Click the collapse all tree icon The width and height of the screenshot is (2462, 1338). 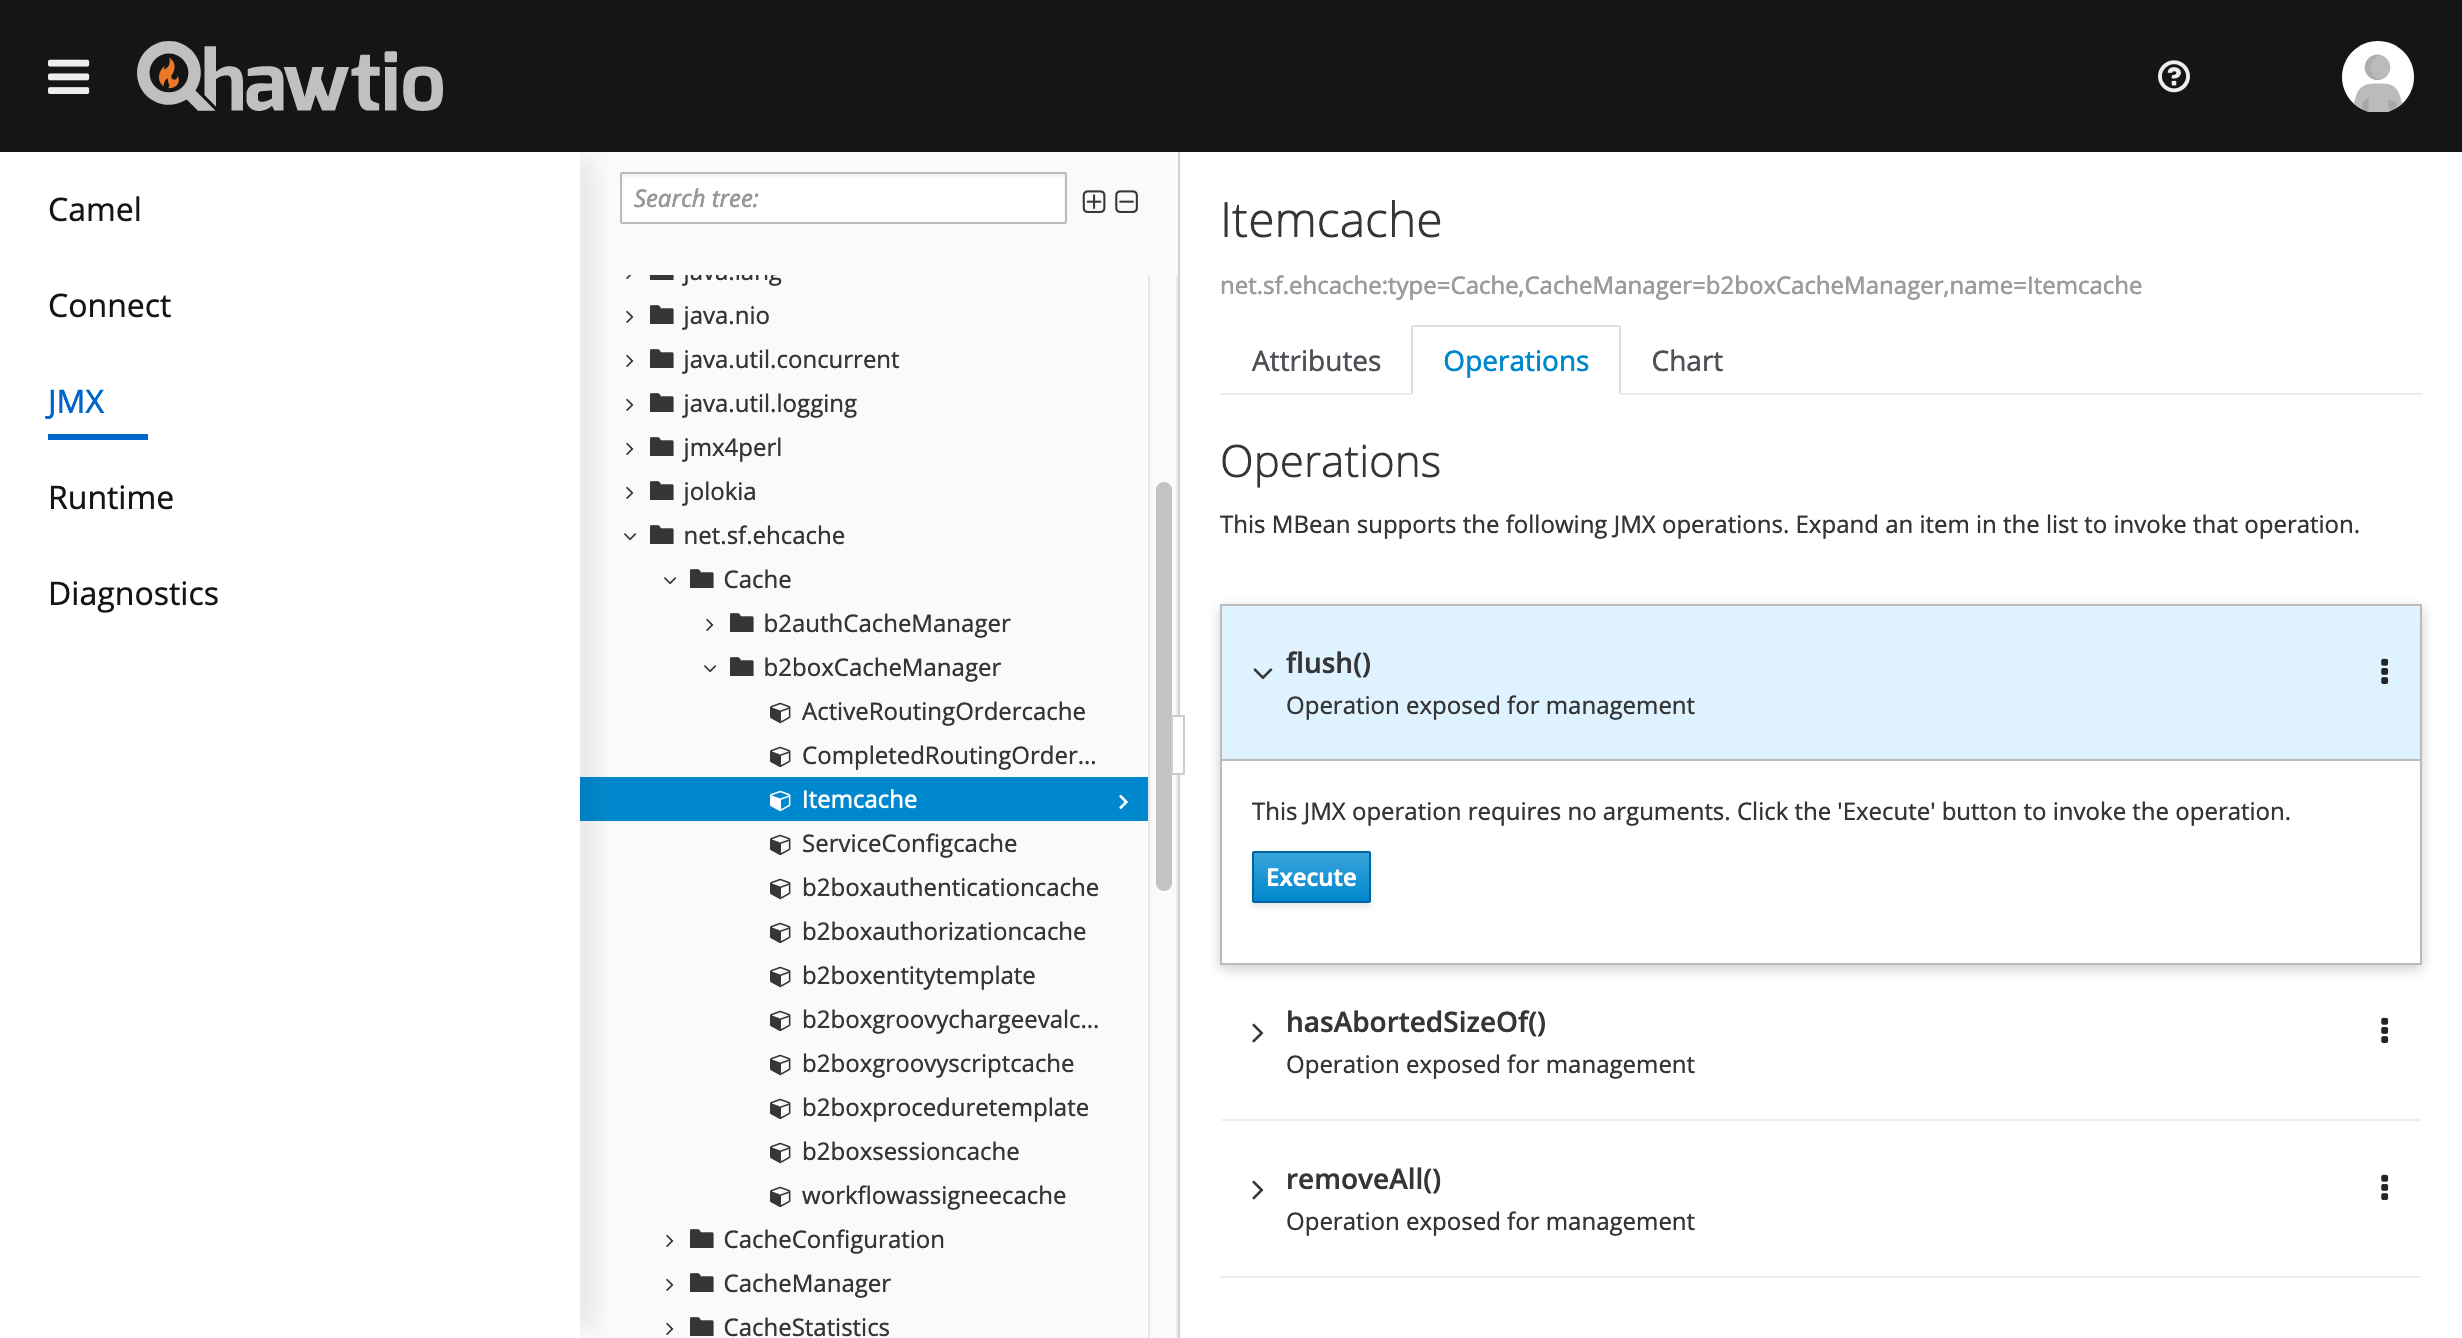pyautogui.click(x=1127, y=202)
